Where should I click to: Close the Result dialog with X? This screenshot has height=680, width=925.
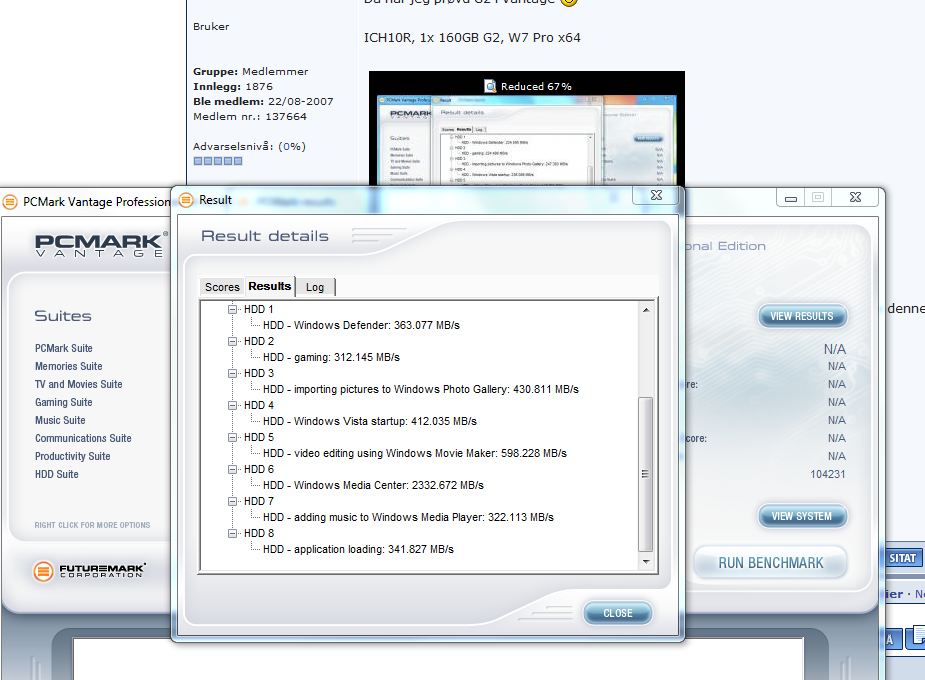656,195
